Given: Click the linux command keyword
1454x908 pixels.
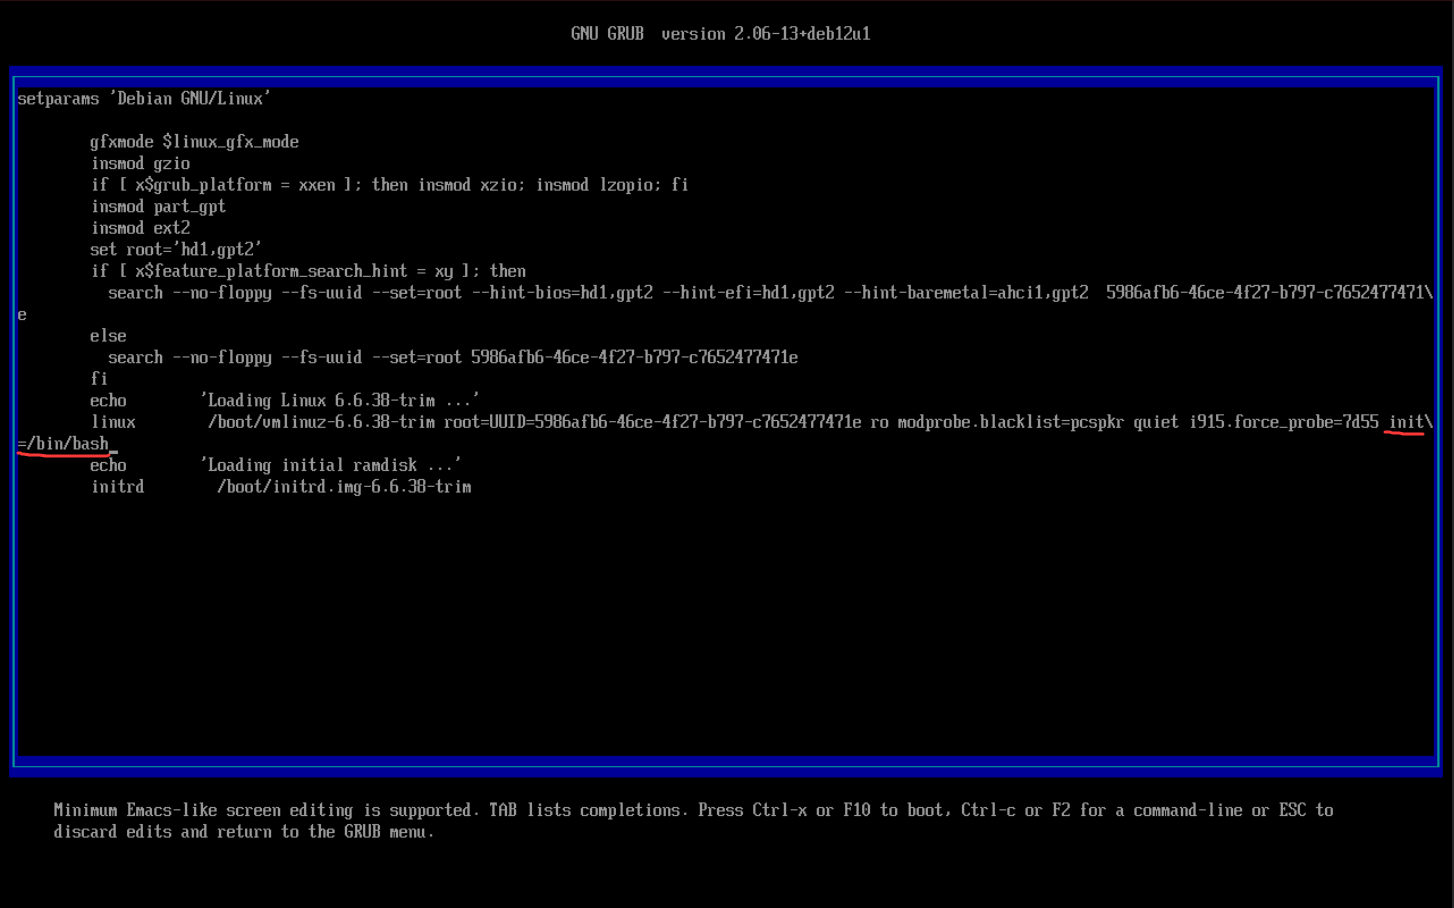Looking at the screenshot, I should [x=113, y=423].
